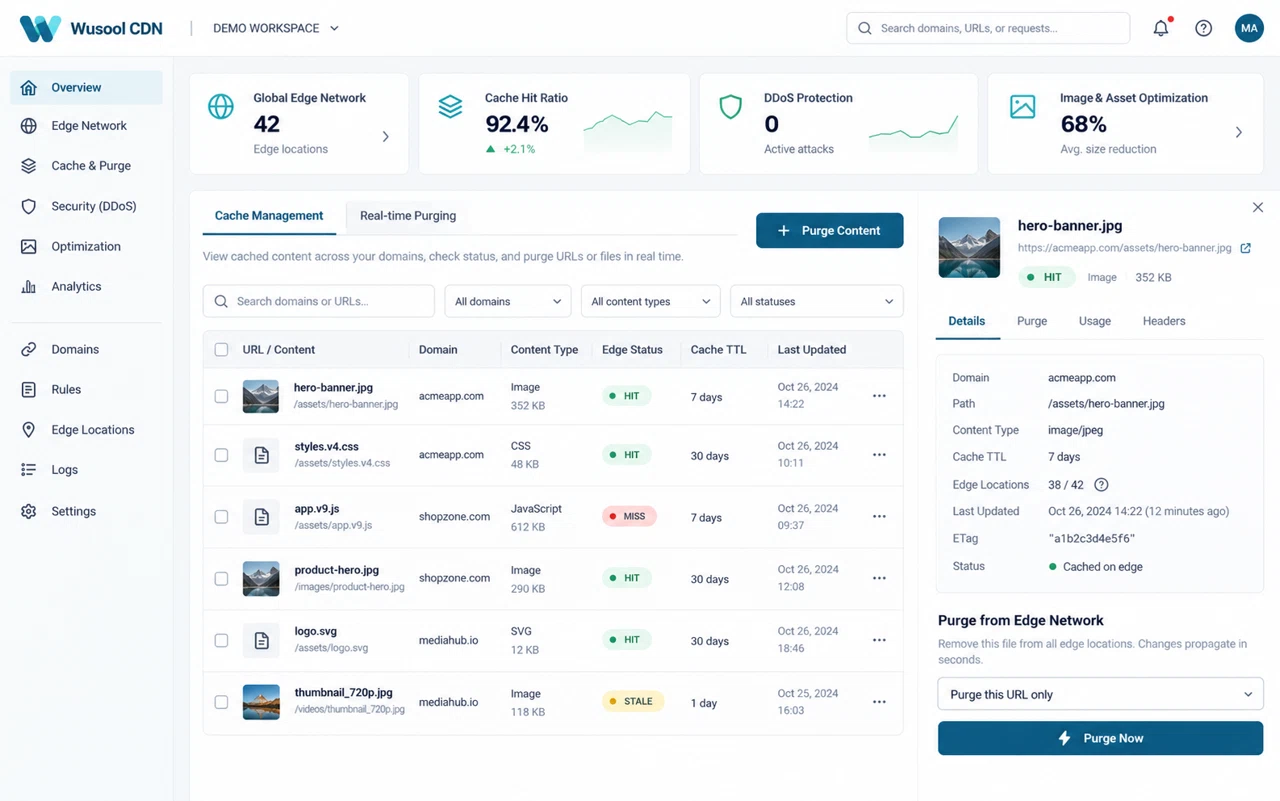Viewport: 1280px width, 801px height.
Task: Open the product-hero.jpg file link
Action: (337, 570)
